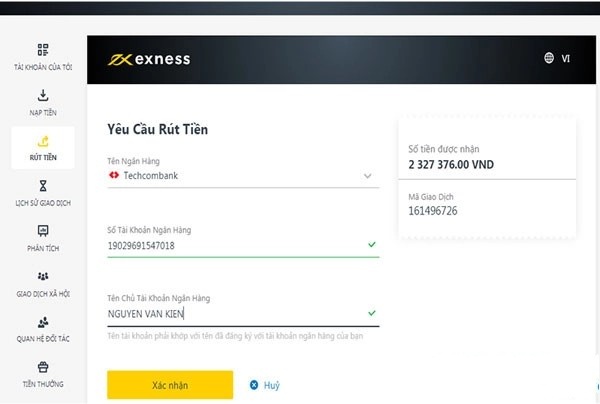This screenshot has width=600, height=404.
Task: Click the Exness logo
Action: 149,59
